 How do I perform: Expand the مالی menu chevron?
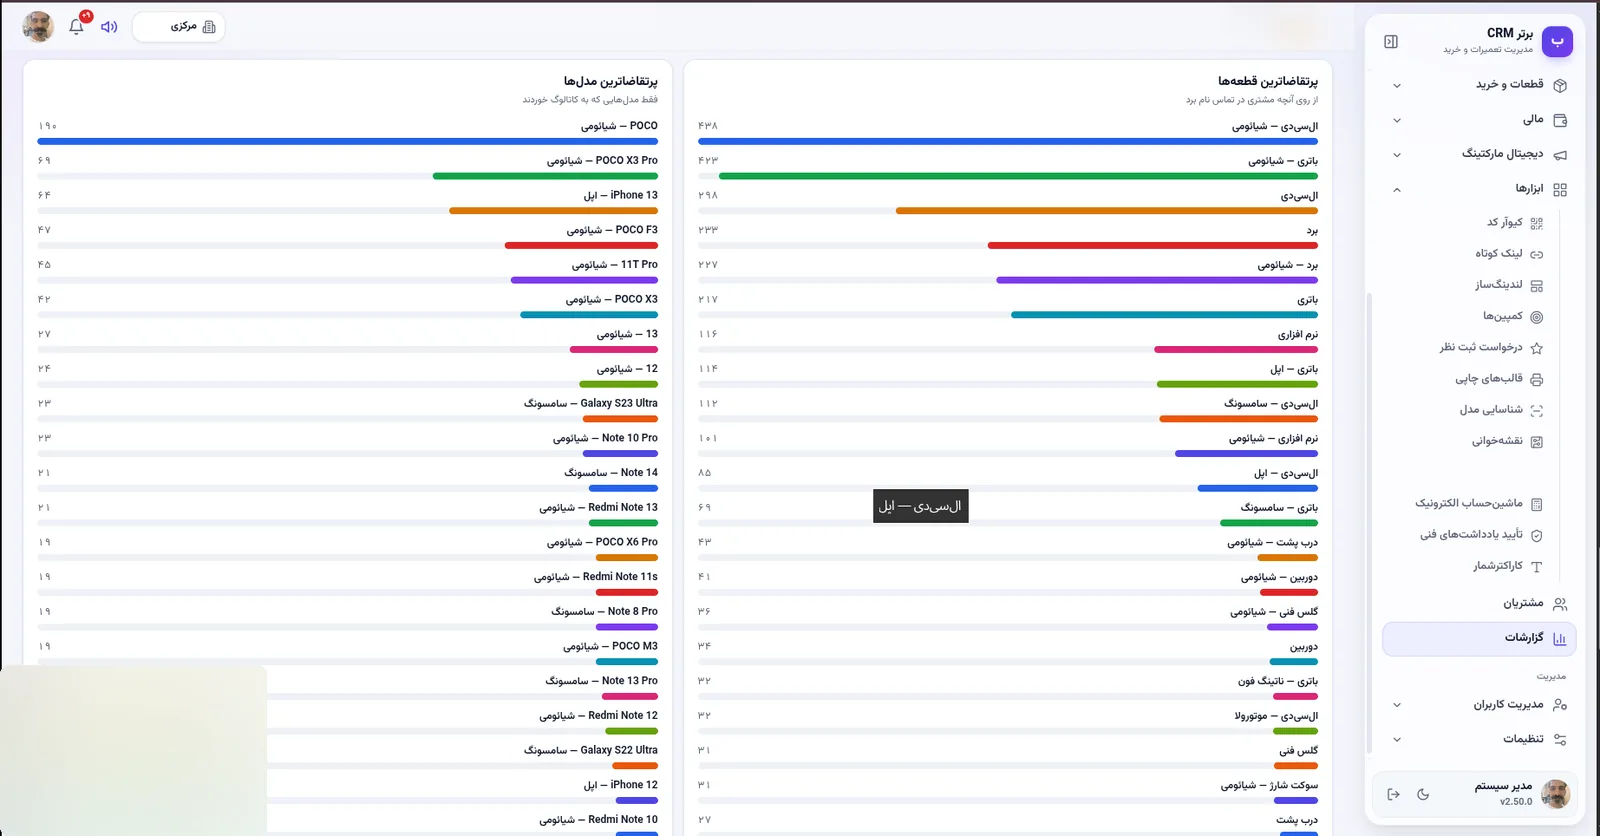[x=1397, y=120]
